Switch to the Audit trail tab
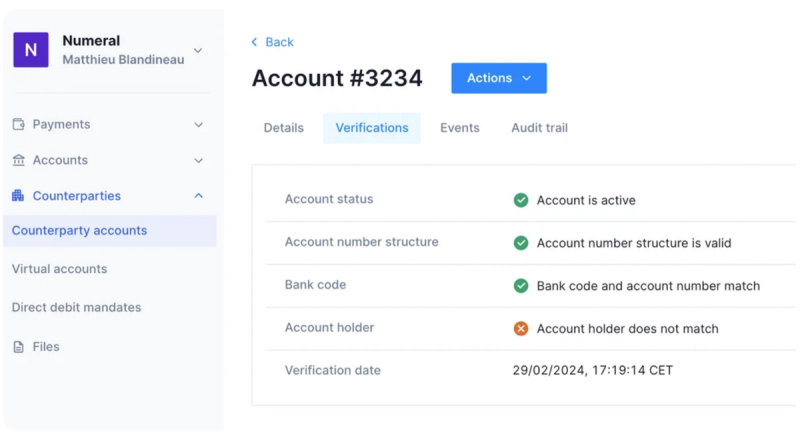The image size is (800, 445). coord(539,128)
